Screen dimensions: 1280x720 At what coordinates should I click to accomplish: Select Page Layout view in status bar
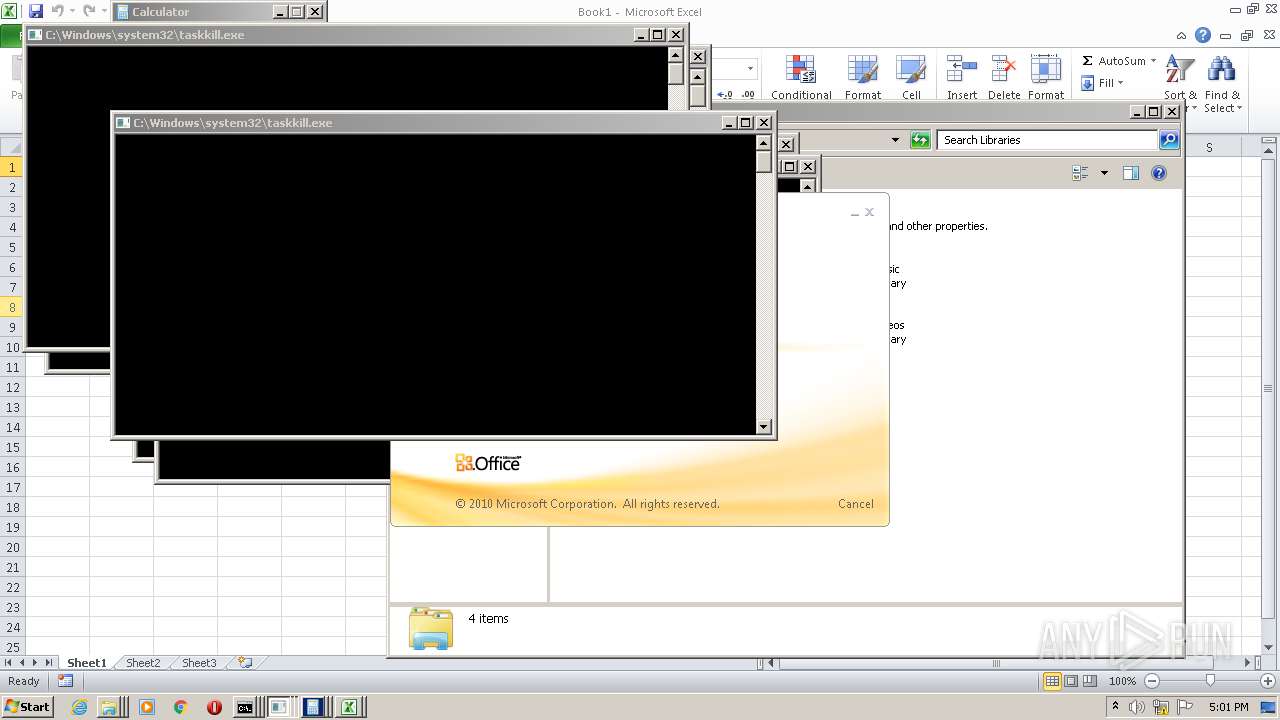coord(1071,681)
